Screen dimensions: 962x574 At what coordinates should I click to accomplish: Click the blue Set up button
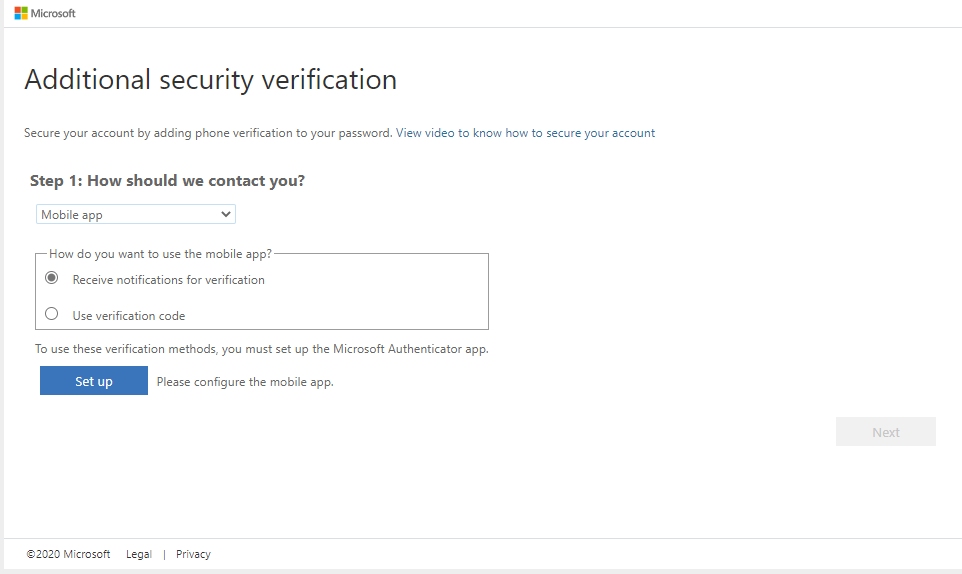[94, 380]
